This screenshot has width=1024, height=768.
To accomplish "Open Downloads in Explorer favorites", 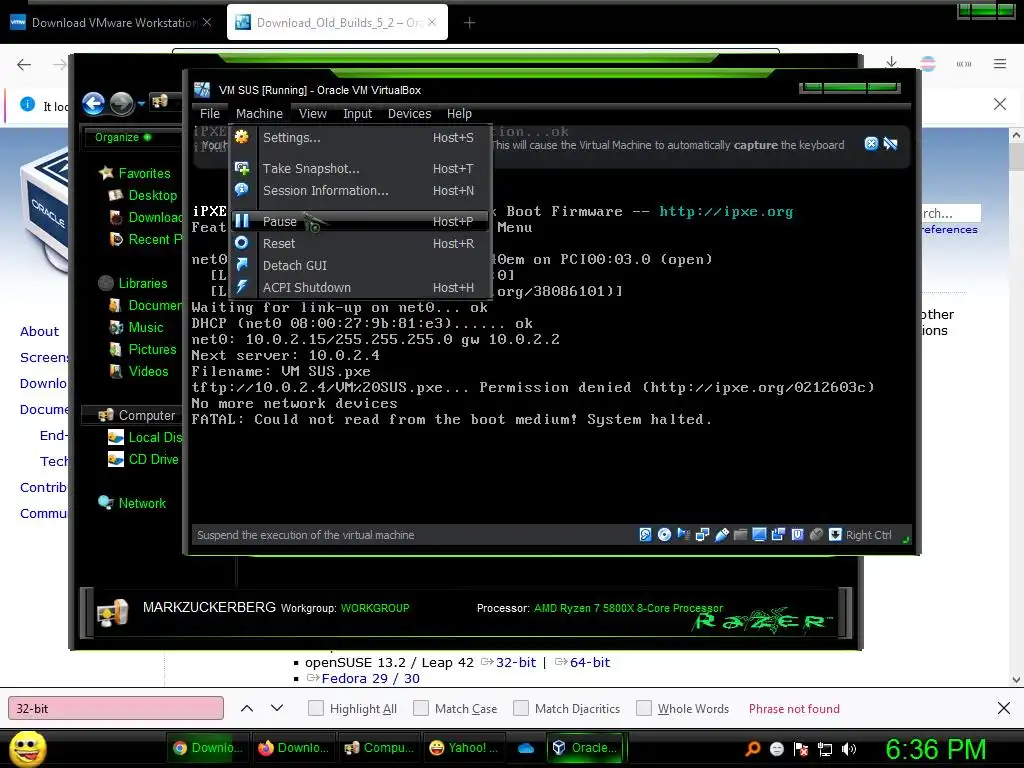I will [155, 217].
